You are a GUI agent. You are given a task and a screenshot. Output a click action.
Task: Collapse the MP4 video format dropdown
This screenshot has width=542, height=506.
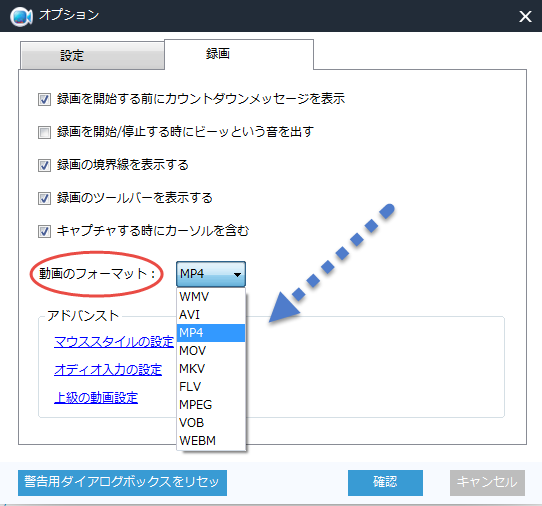pyautogui.click(x=211, y=274)
